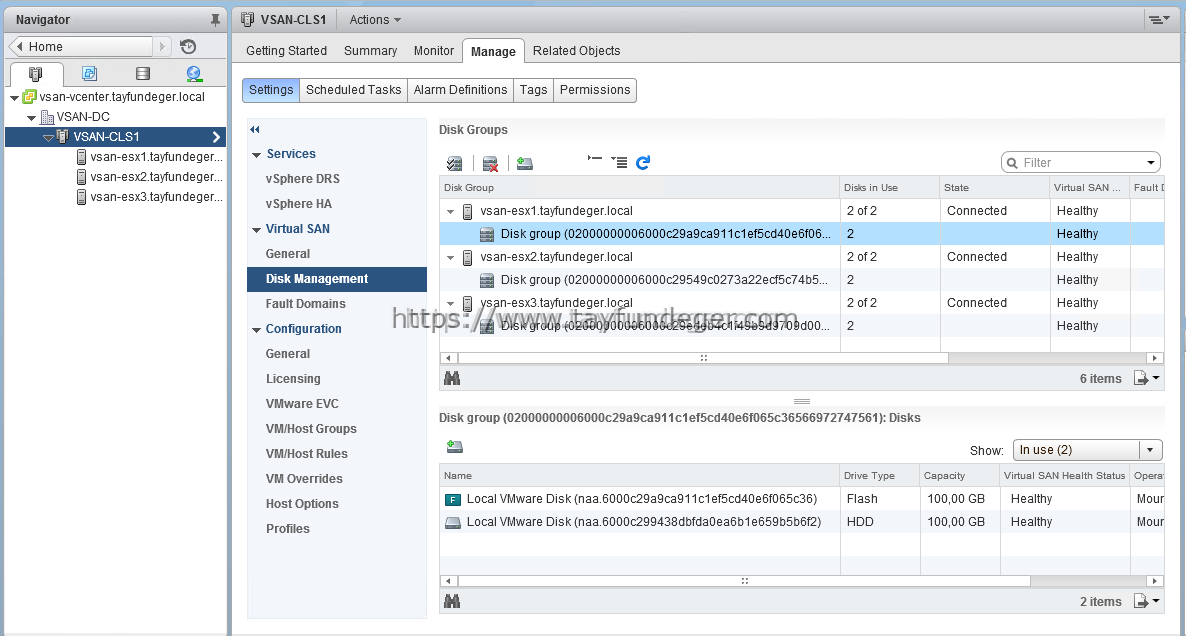Add a disk to the selected disk group
Image resolution: width=1186 pixels, height=636 pixels.
click(x=455, y=447)
